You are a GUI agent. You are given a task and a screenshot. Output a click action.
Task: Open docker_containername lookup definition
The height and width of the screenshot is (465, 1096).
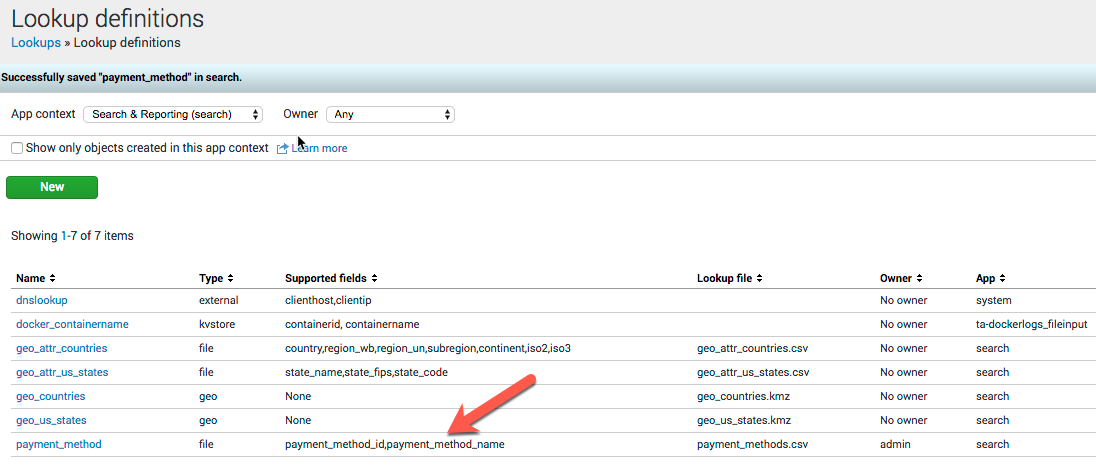click(x=72, y=324)
